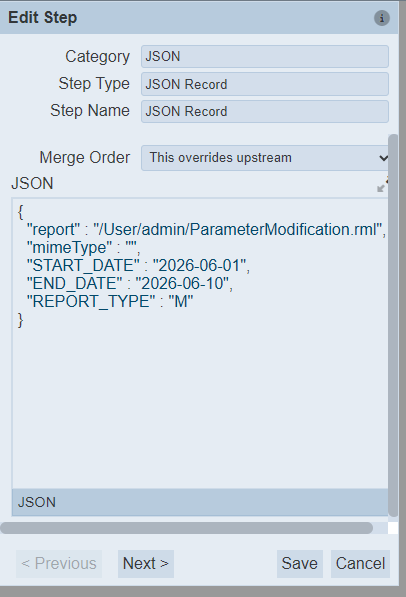This screenshot has height=597, width=406.
Task: Click the Category field showing JSON
Action: tap(265, 56)
